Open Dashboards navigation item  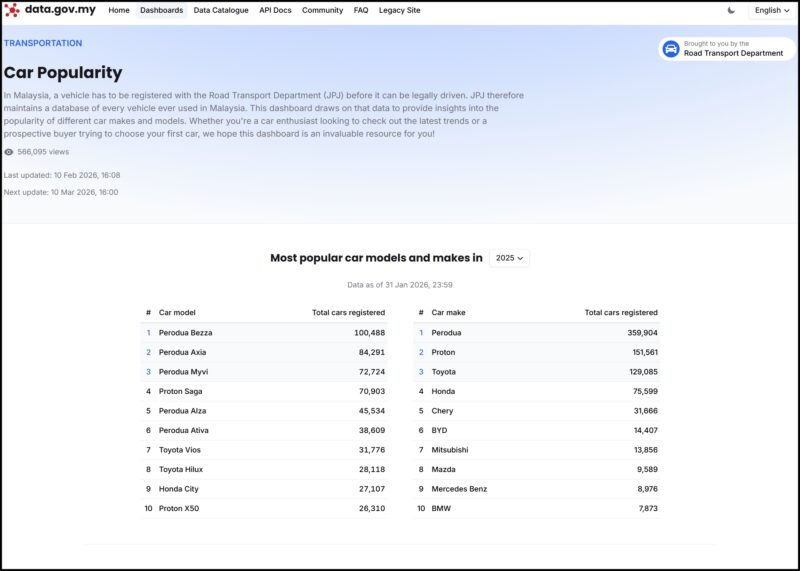161,10
